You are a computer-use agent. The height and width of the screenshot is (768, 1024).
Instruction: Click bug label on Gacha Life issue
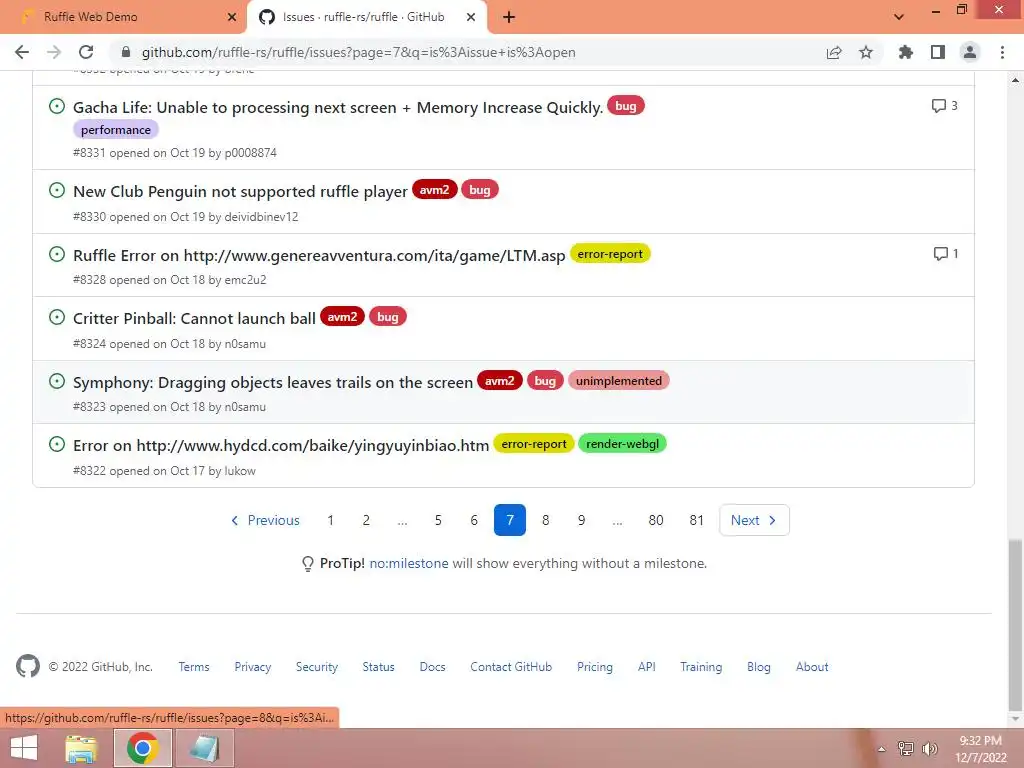[x=626, y=106]
